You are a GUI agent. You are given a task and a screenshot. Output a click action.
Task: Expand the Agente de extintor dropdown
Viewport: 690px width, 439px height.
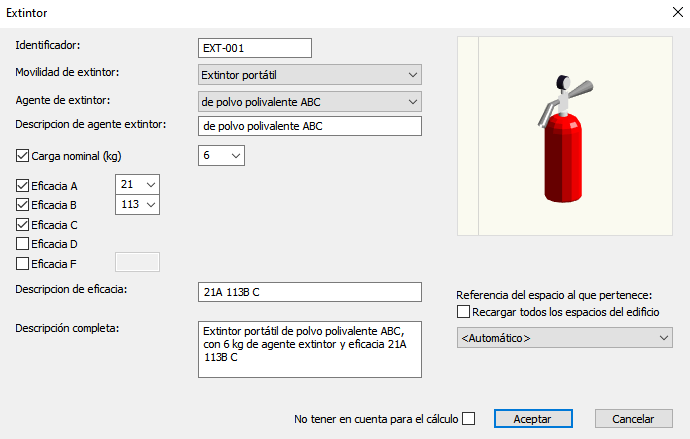point(309,102)
